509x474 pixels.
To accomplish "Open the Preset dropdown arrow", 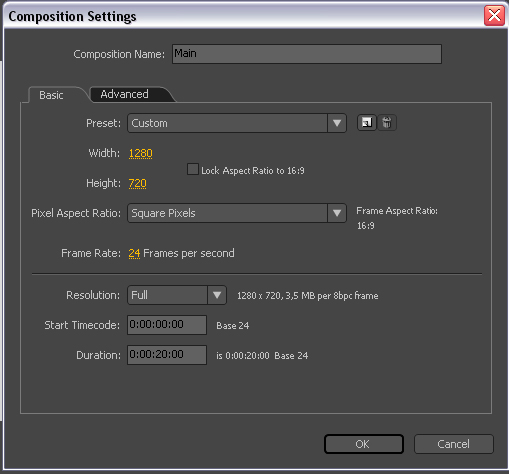I will (x=337, y=123).
